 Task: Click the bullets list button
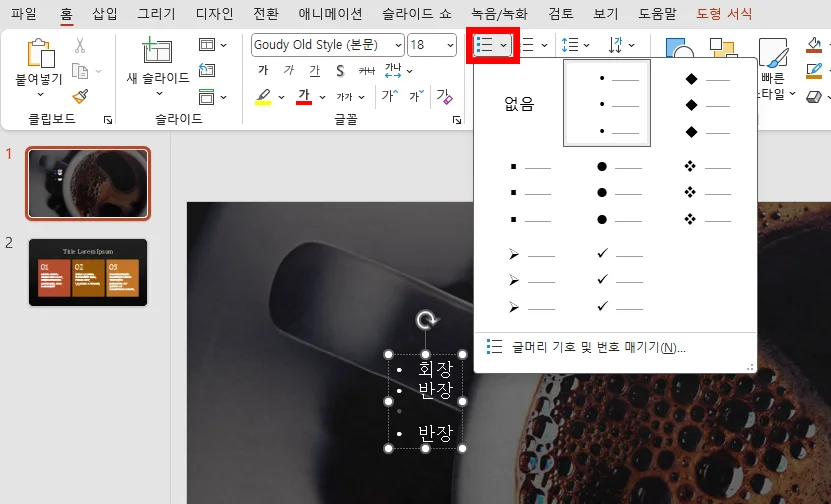tap(484, 45)
